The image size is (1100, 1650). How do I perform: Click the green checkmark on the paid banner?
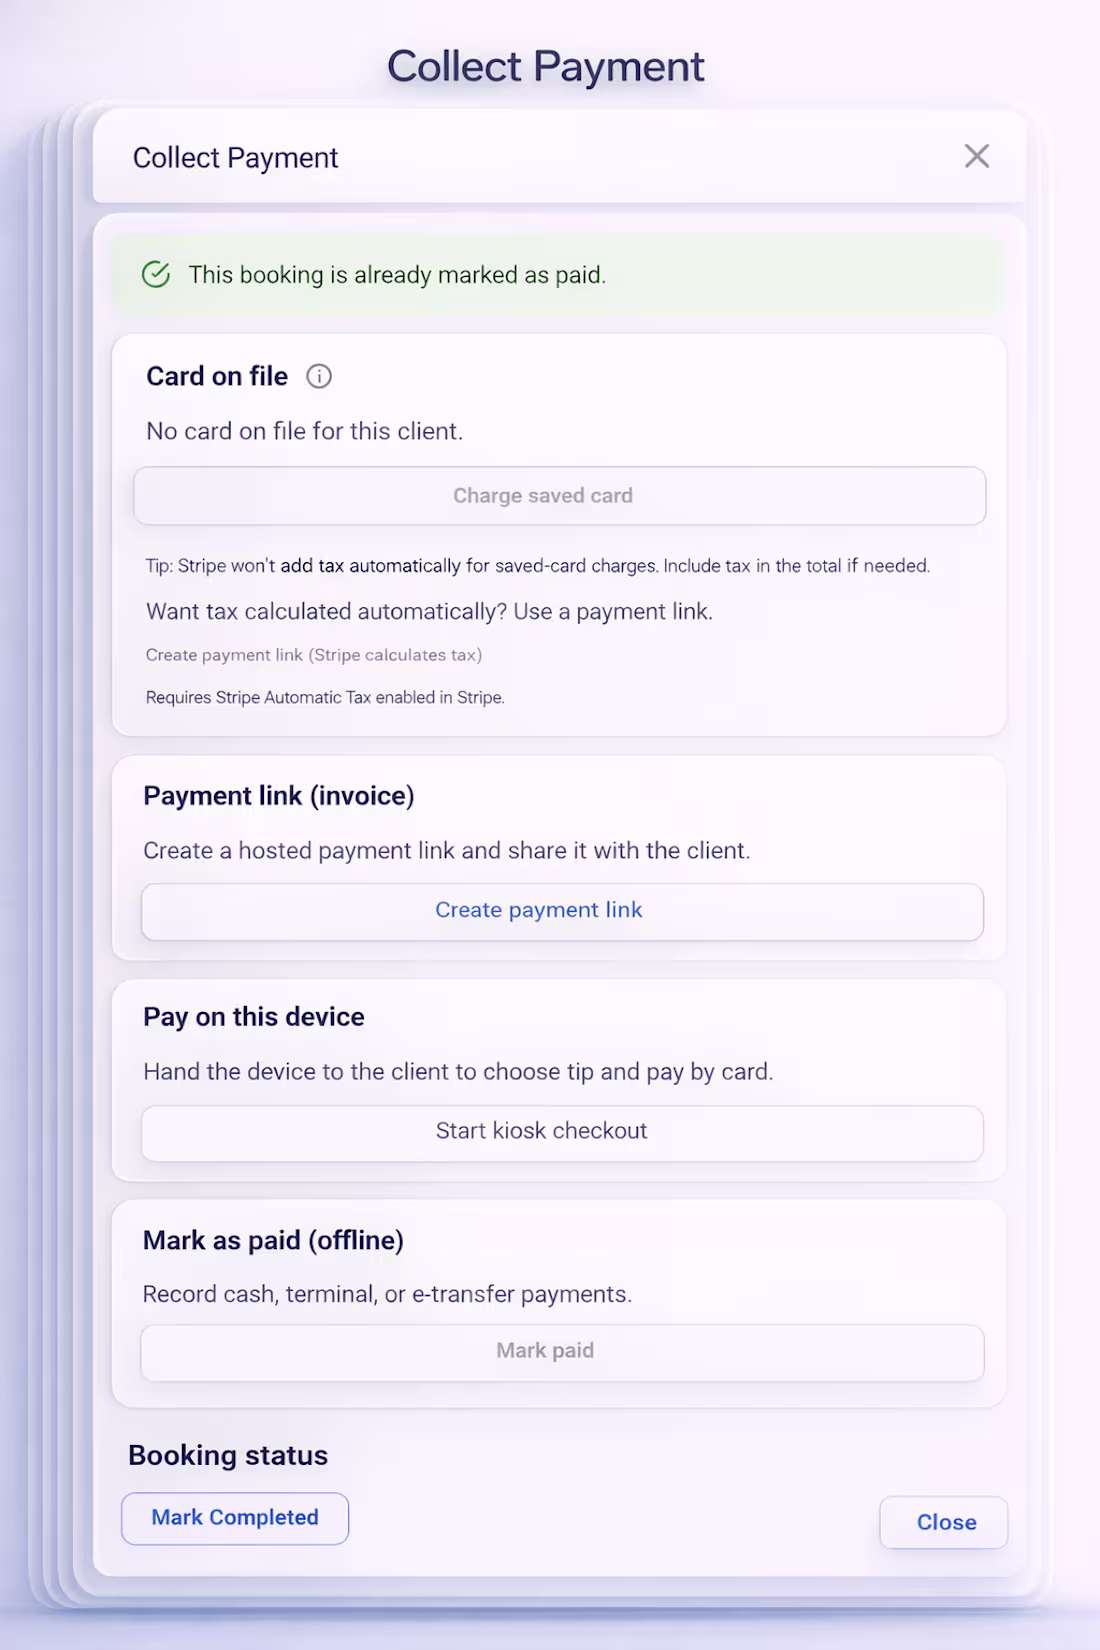tap(156, 275)
